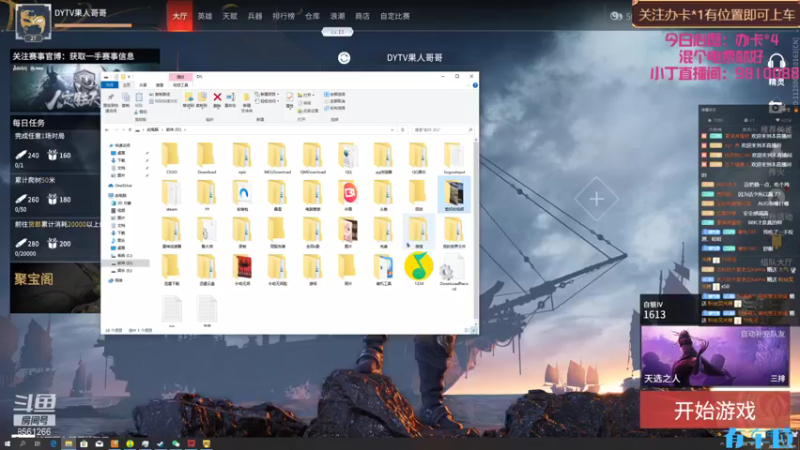Open the 商店 tab in game menu
This screenshot has width=800, height=450.
[362, 16]
